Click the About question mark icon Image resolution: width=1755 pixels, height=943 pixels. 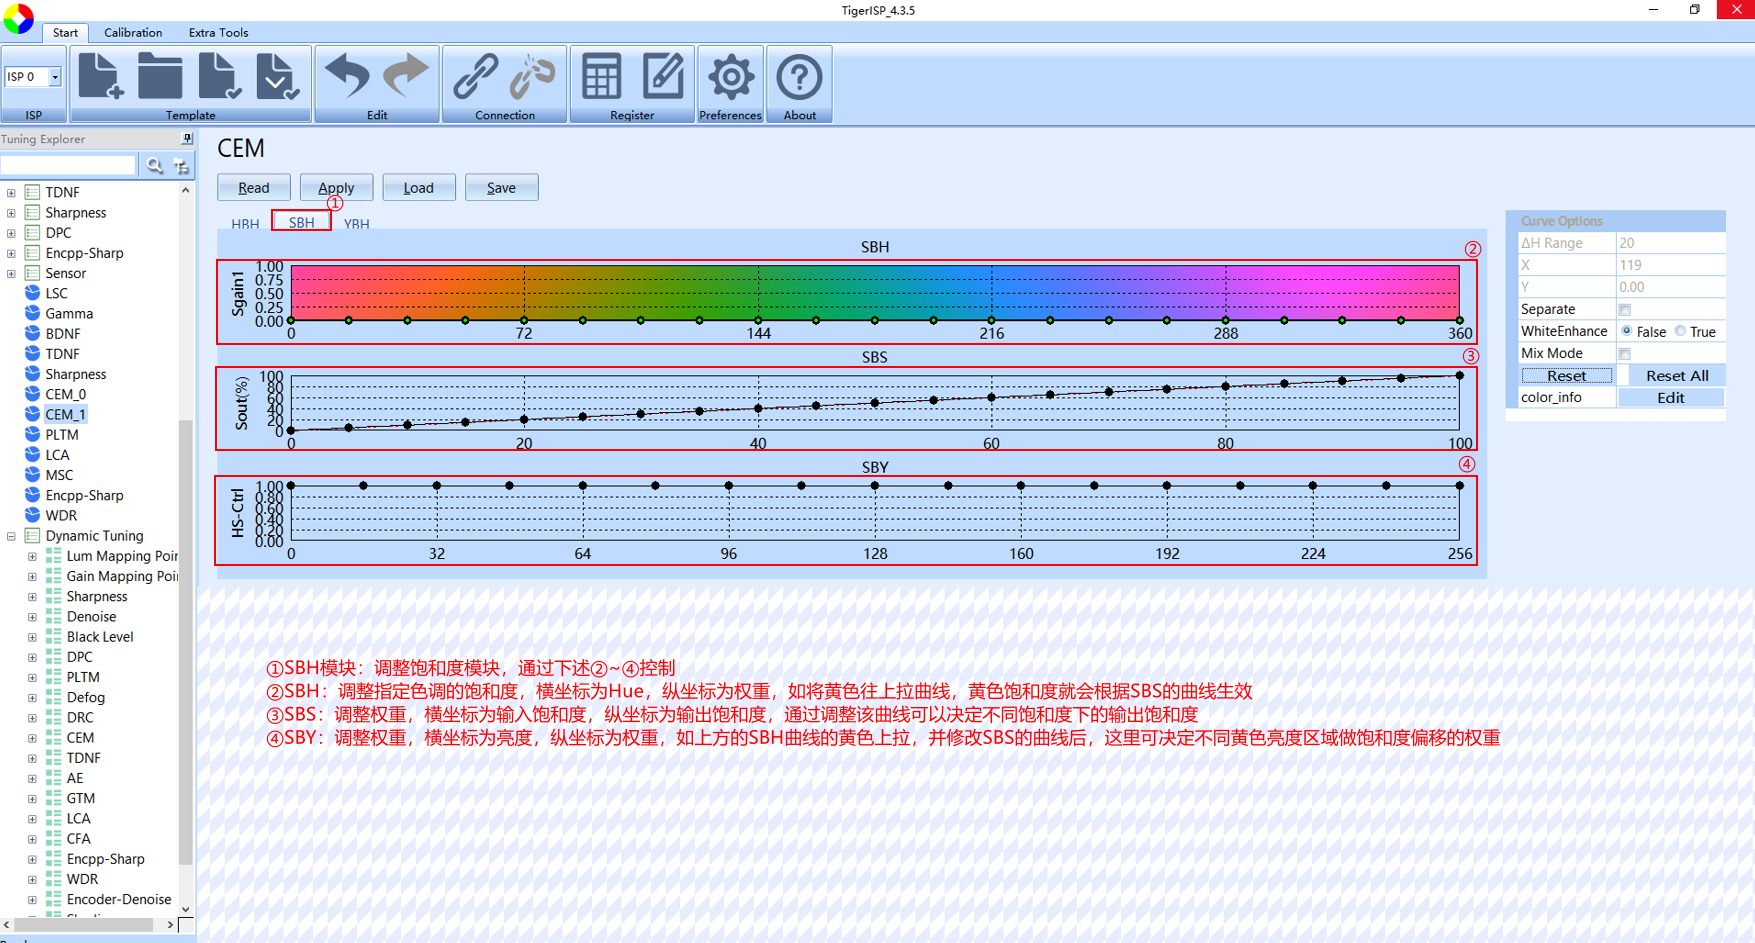[799, 77]
